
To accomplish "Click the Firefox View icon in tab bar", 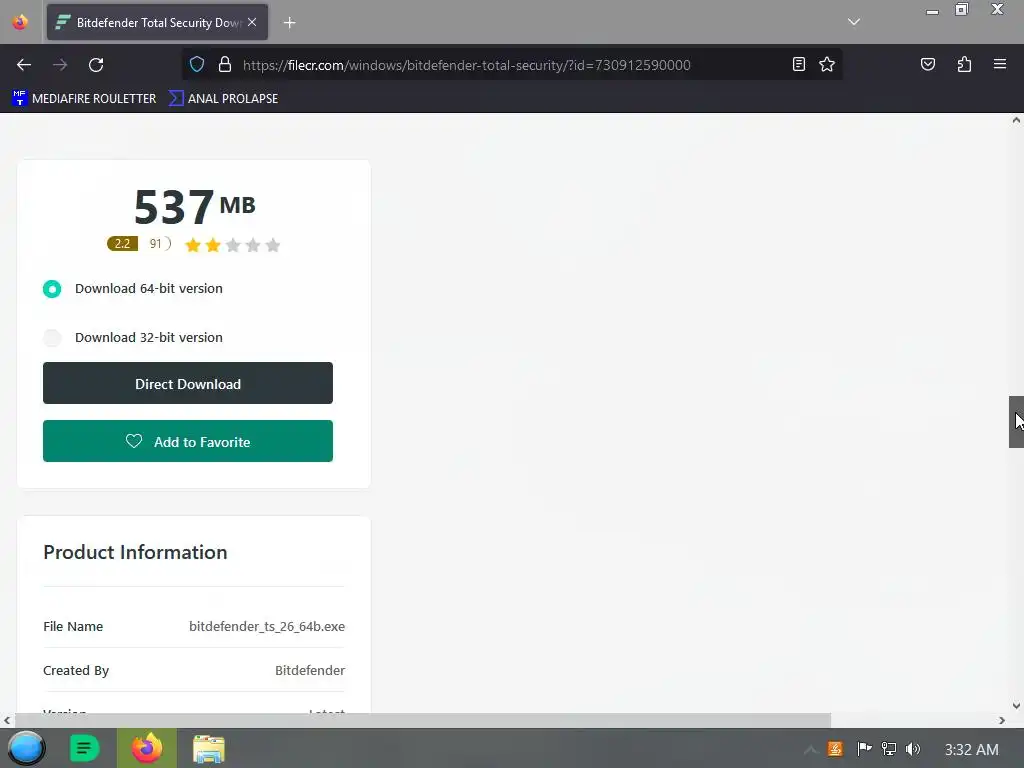I will click(x=20, y=22).
